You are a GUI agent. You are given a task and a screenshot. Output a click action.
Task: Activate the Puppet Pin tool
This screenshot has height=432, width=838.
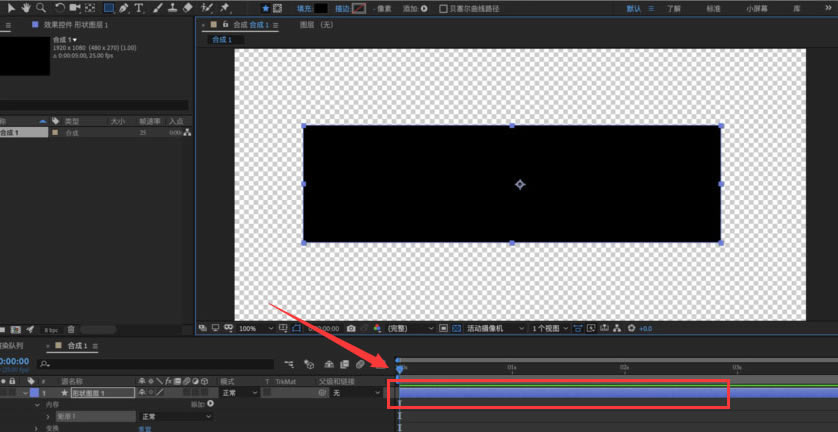pyautogui.click(x=224, y=8)
